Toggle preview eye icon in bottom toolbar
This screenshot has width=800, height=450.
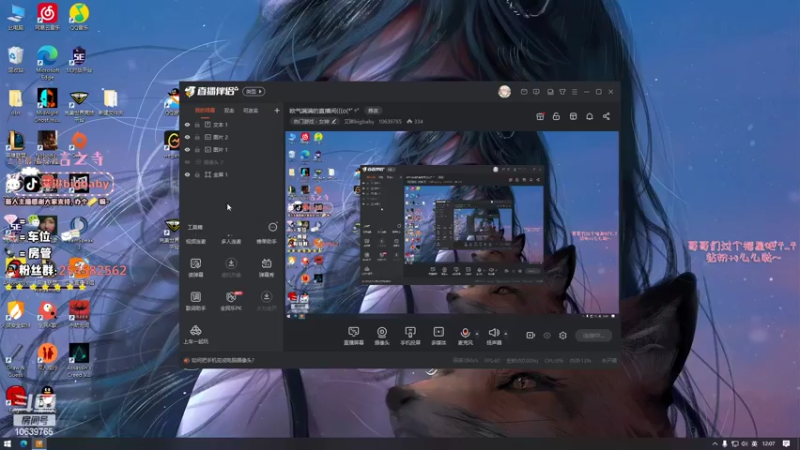[x=547, y=335]
